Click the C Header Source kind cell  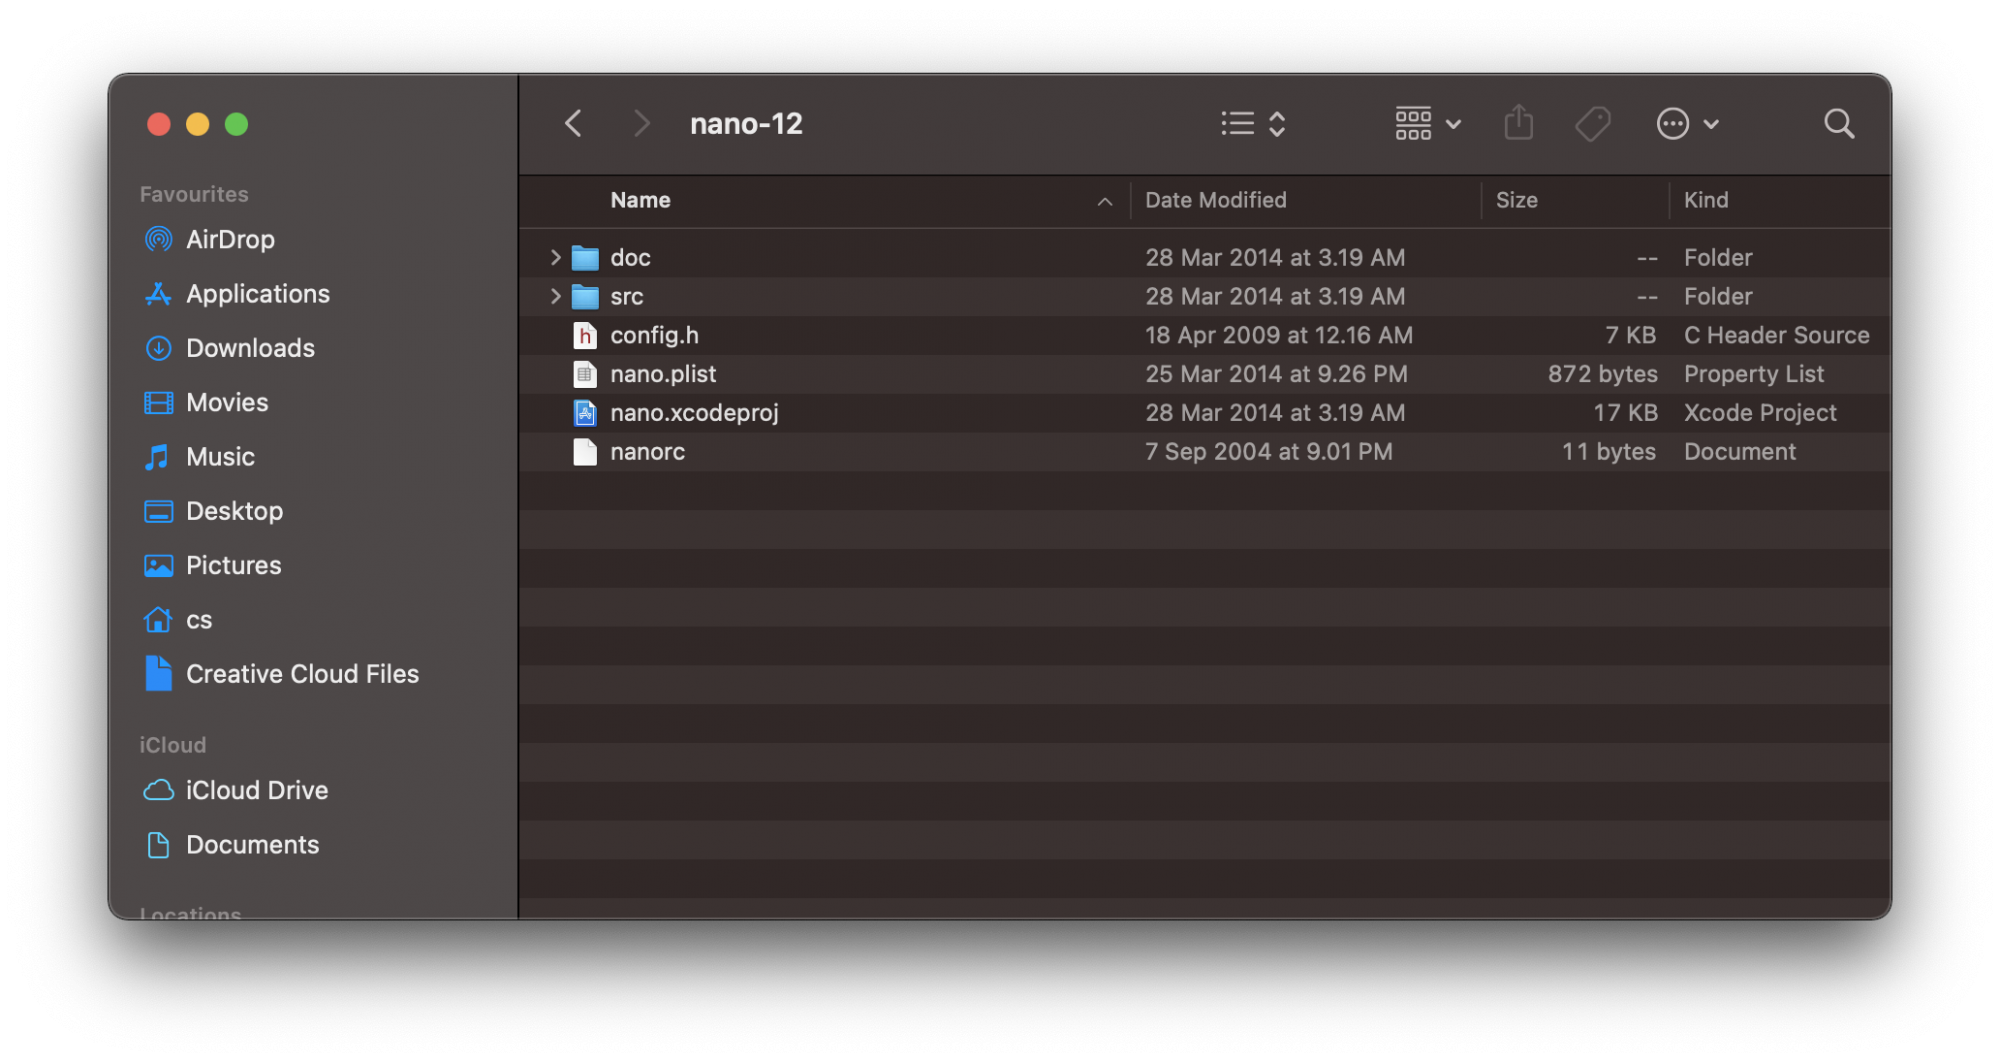tap(1776, 335)
